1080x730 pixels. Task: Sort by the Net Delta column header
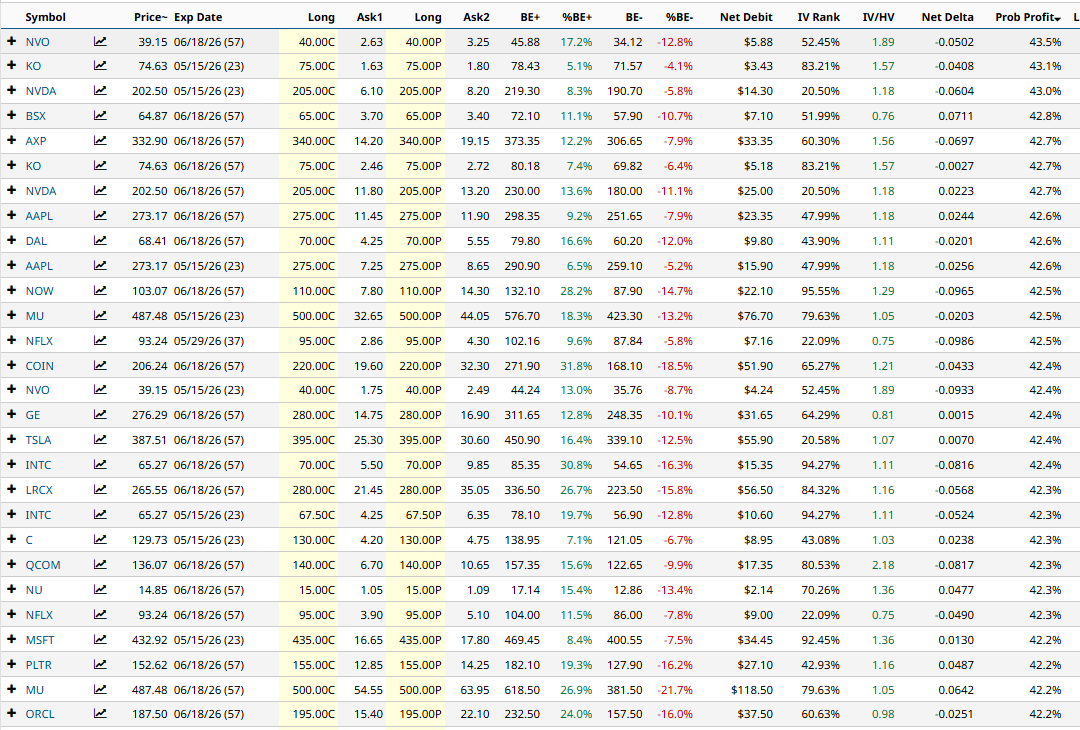coord(947,17)
